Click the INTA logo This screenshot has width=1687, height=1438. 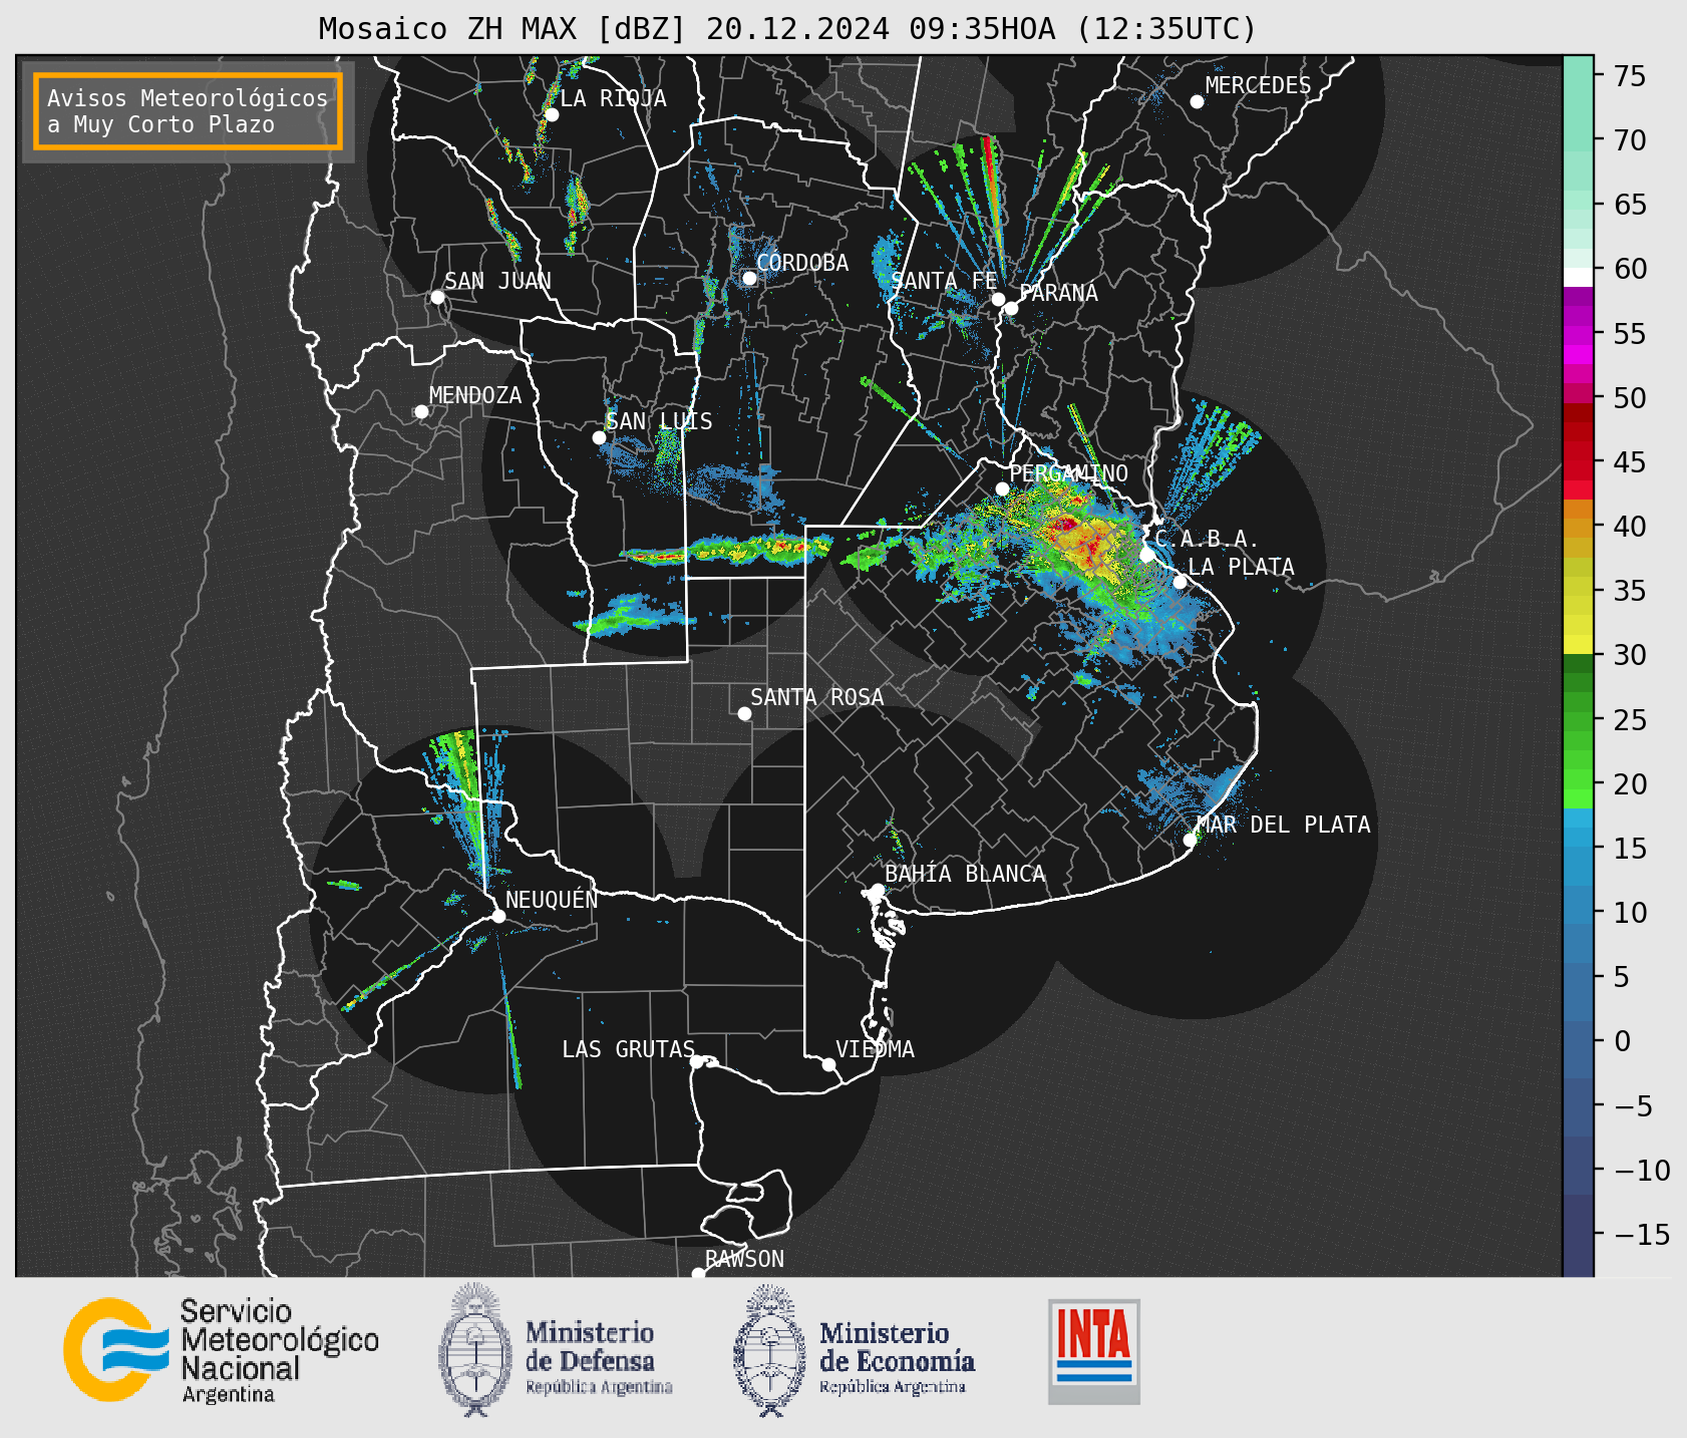click(x=1094, y=1351)
